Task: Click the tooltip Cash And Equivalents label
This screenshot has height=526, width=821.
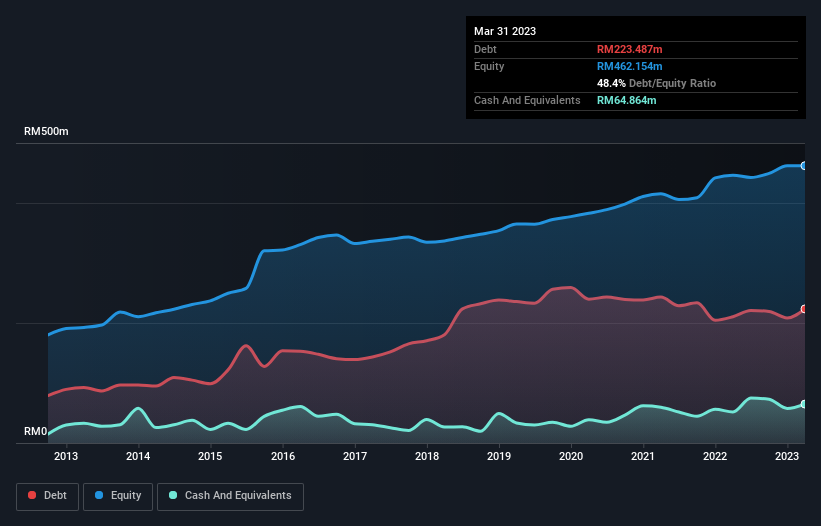Action: point(527,100)
